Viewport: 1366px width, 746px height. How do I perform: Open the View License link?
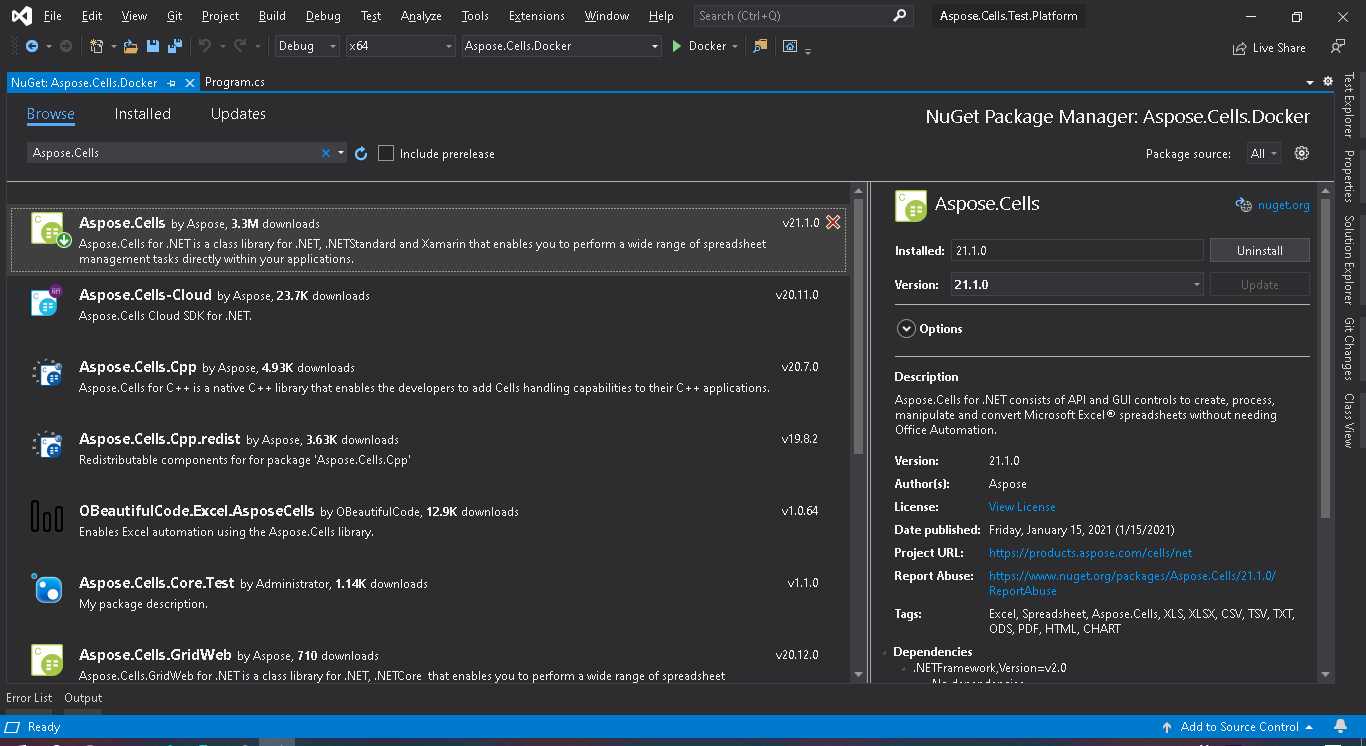coord(1021,507)
